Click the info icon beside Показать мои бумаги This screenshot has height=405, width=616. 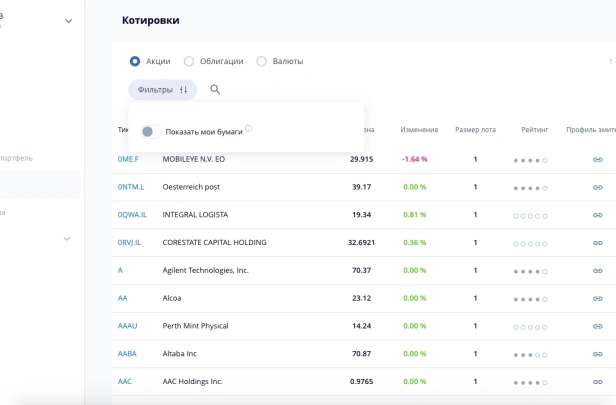point(248,128)
